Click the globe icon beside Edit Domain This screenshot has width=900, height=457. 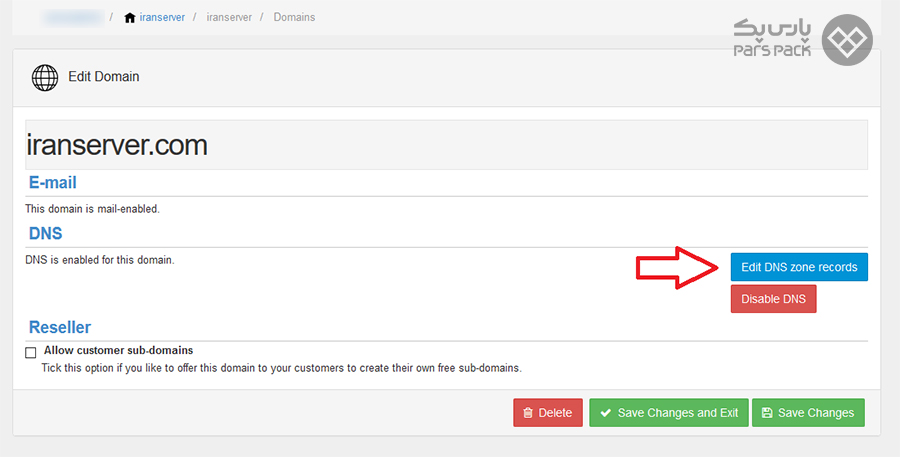point(45,77)
